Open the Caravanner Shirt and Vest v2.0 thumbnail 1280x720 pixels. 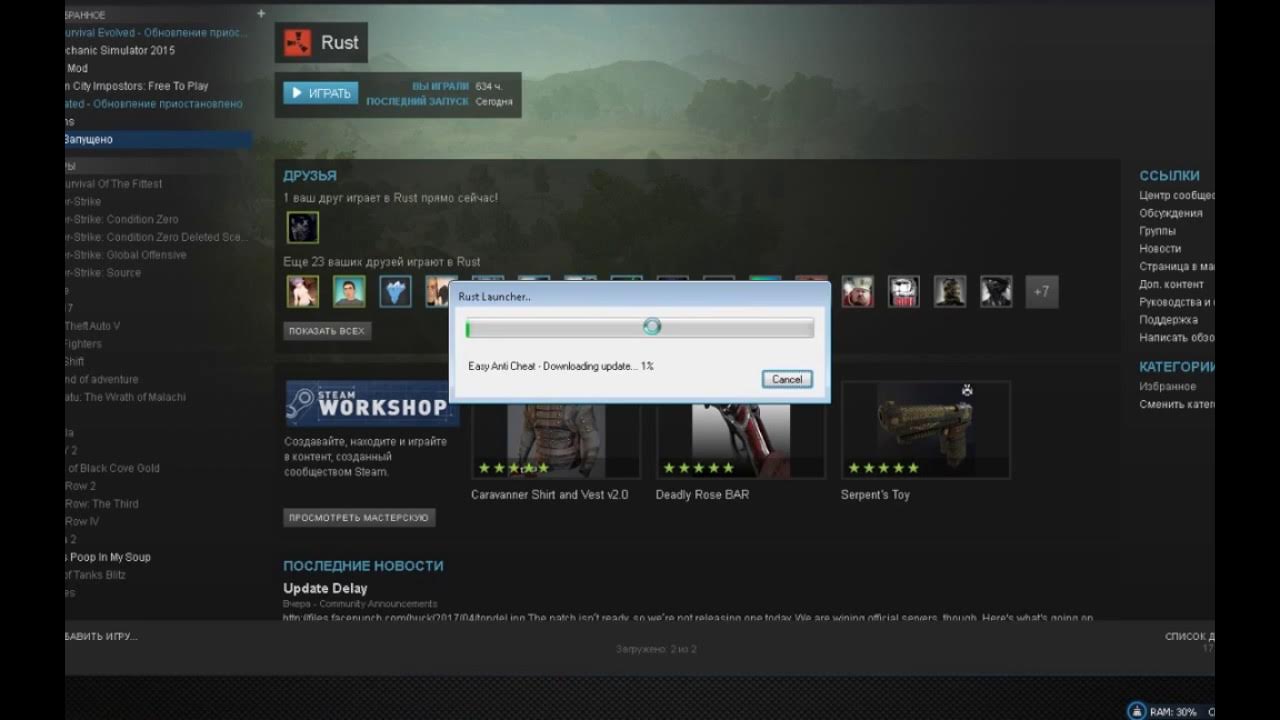(556, 430)
